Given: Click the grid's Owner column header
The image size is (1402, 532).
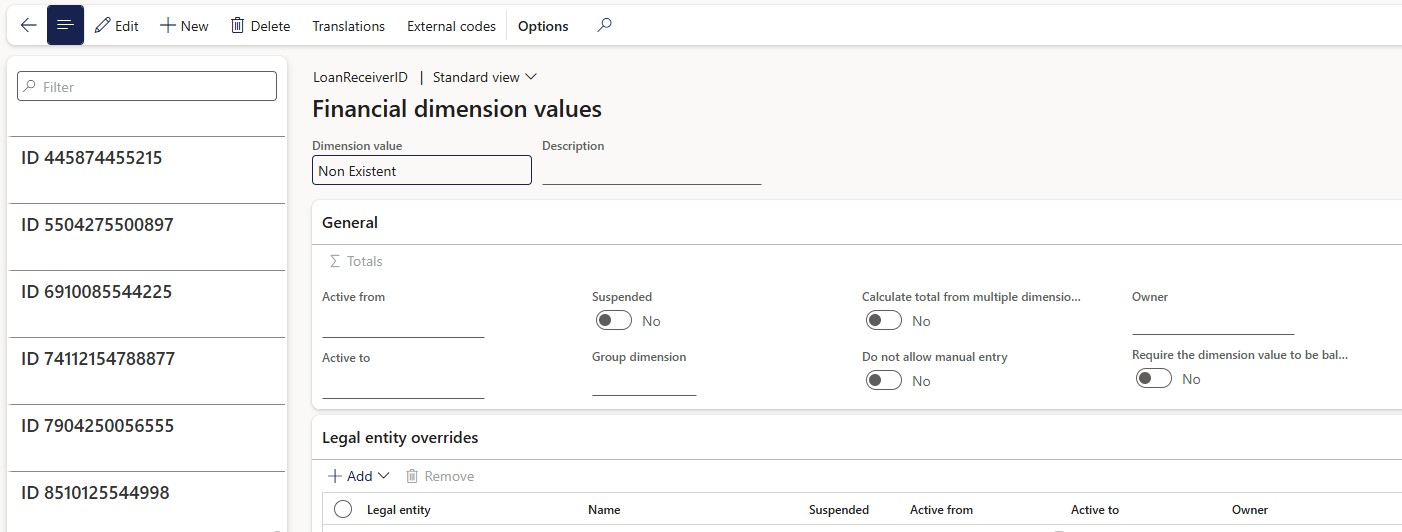Looking at the screenshot, I should 1250,510.
